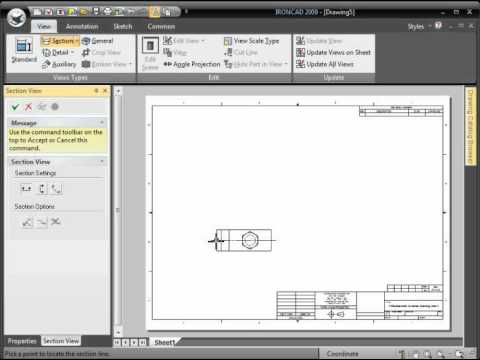Screen dimensions: 480x360
Task: Cancel command with red X
Action: pyautogui.click(x=28, y=107)
